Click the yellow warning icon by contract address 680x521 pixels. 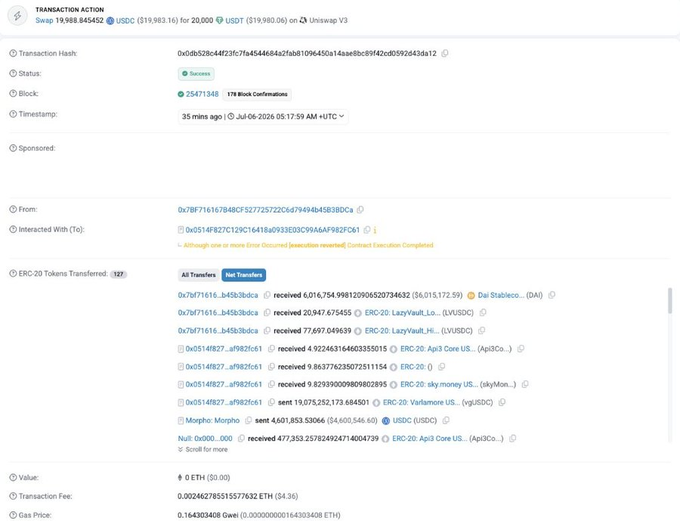[x=375, y=230]
